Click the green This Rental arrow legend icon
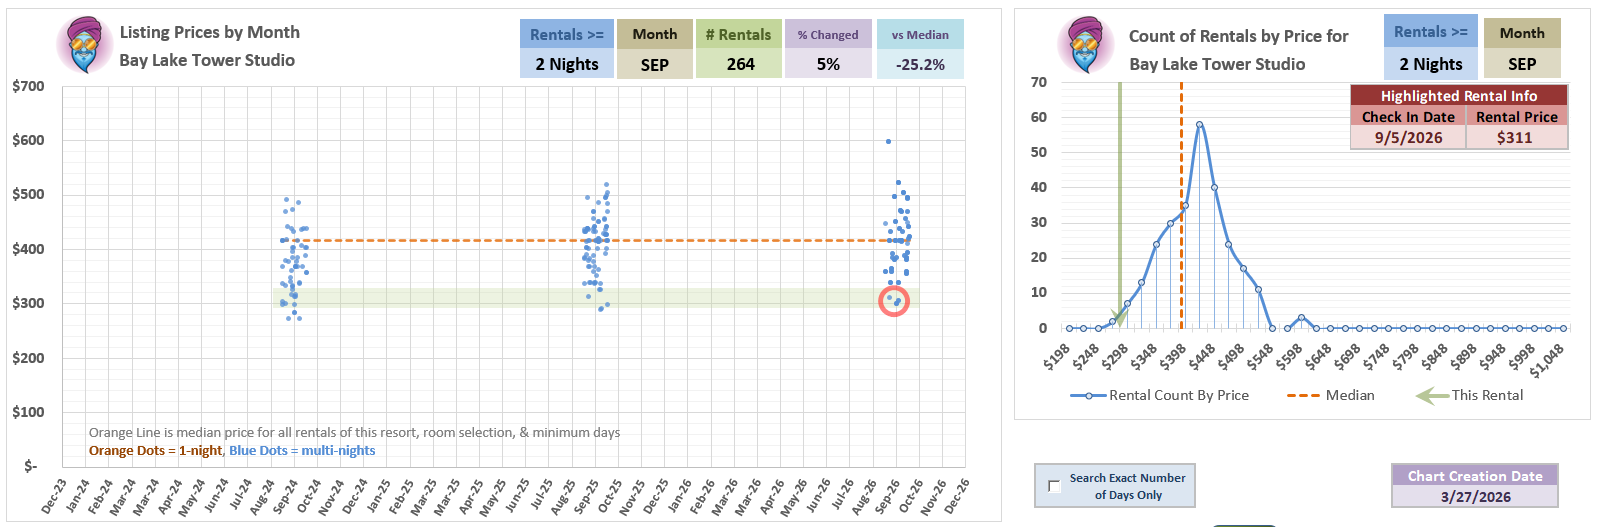 1431,396
